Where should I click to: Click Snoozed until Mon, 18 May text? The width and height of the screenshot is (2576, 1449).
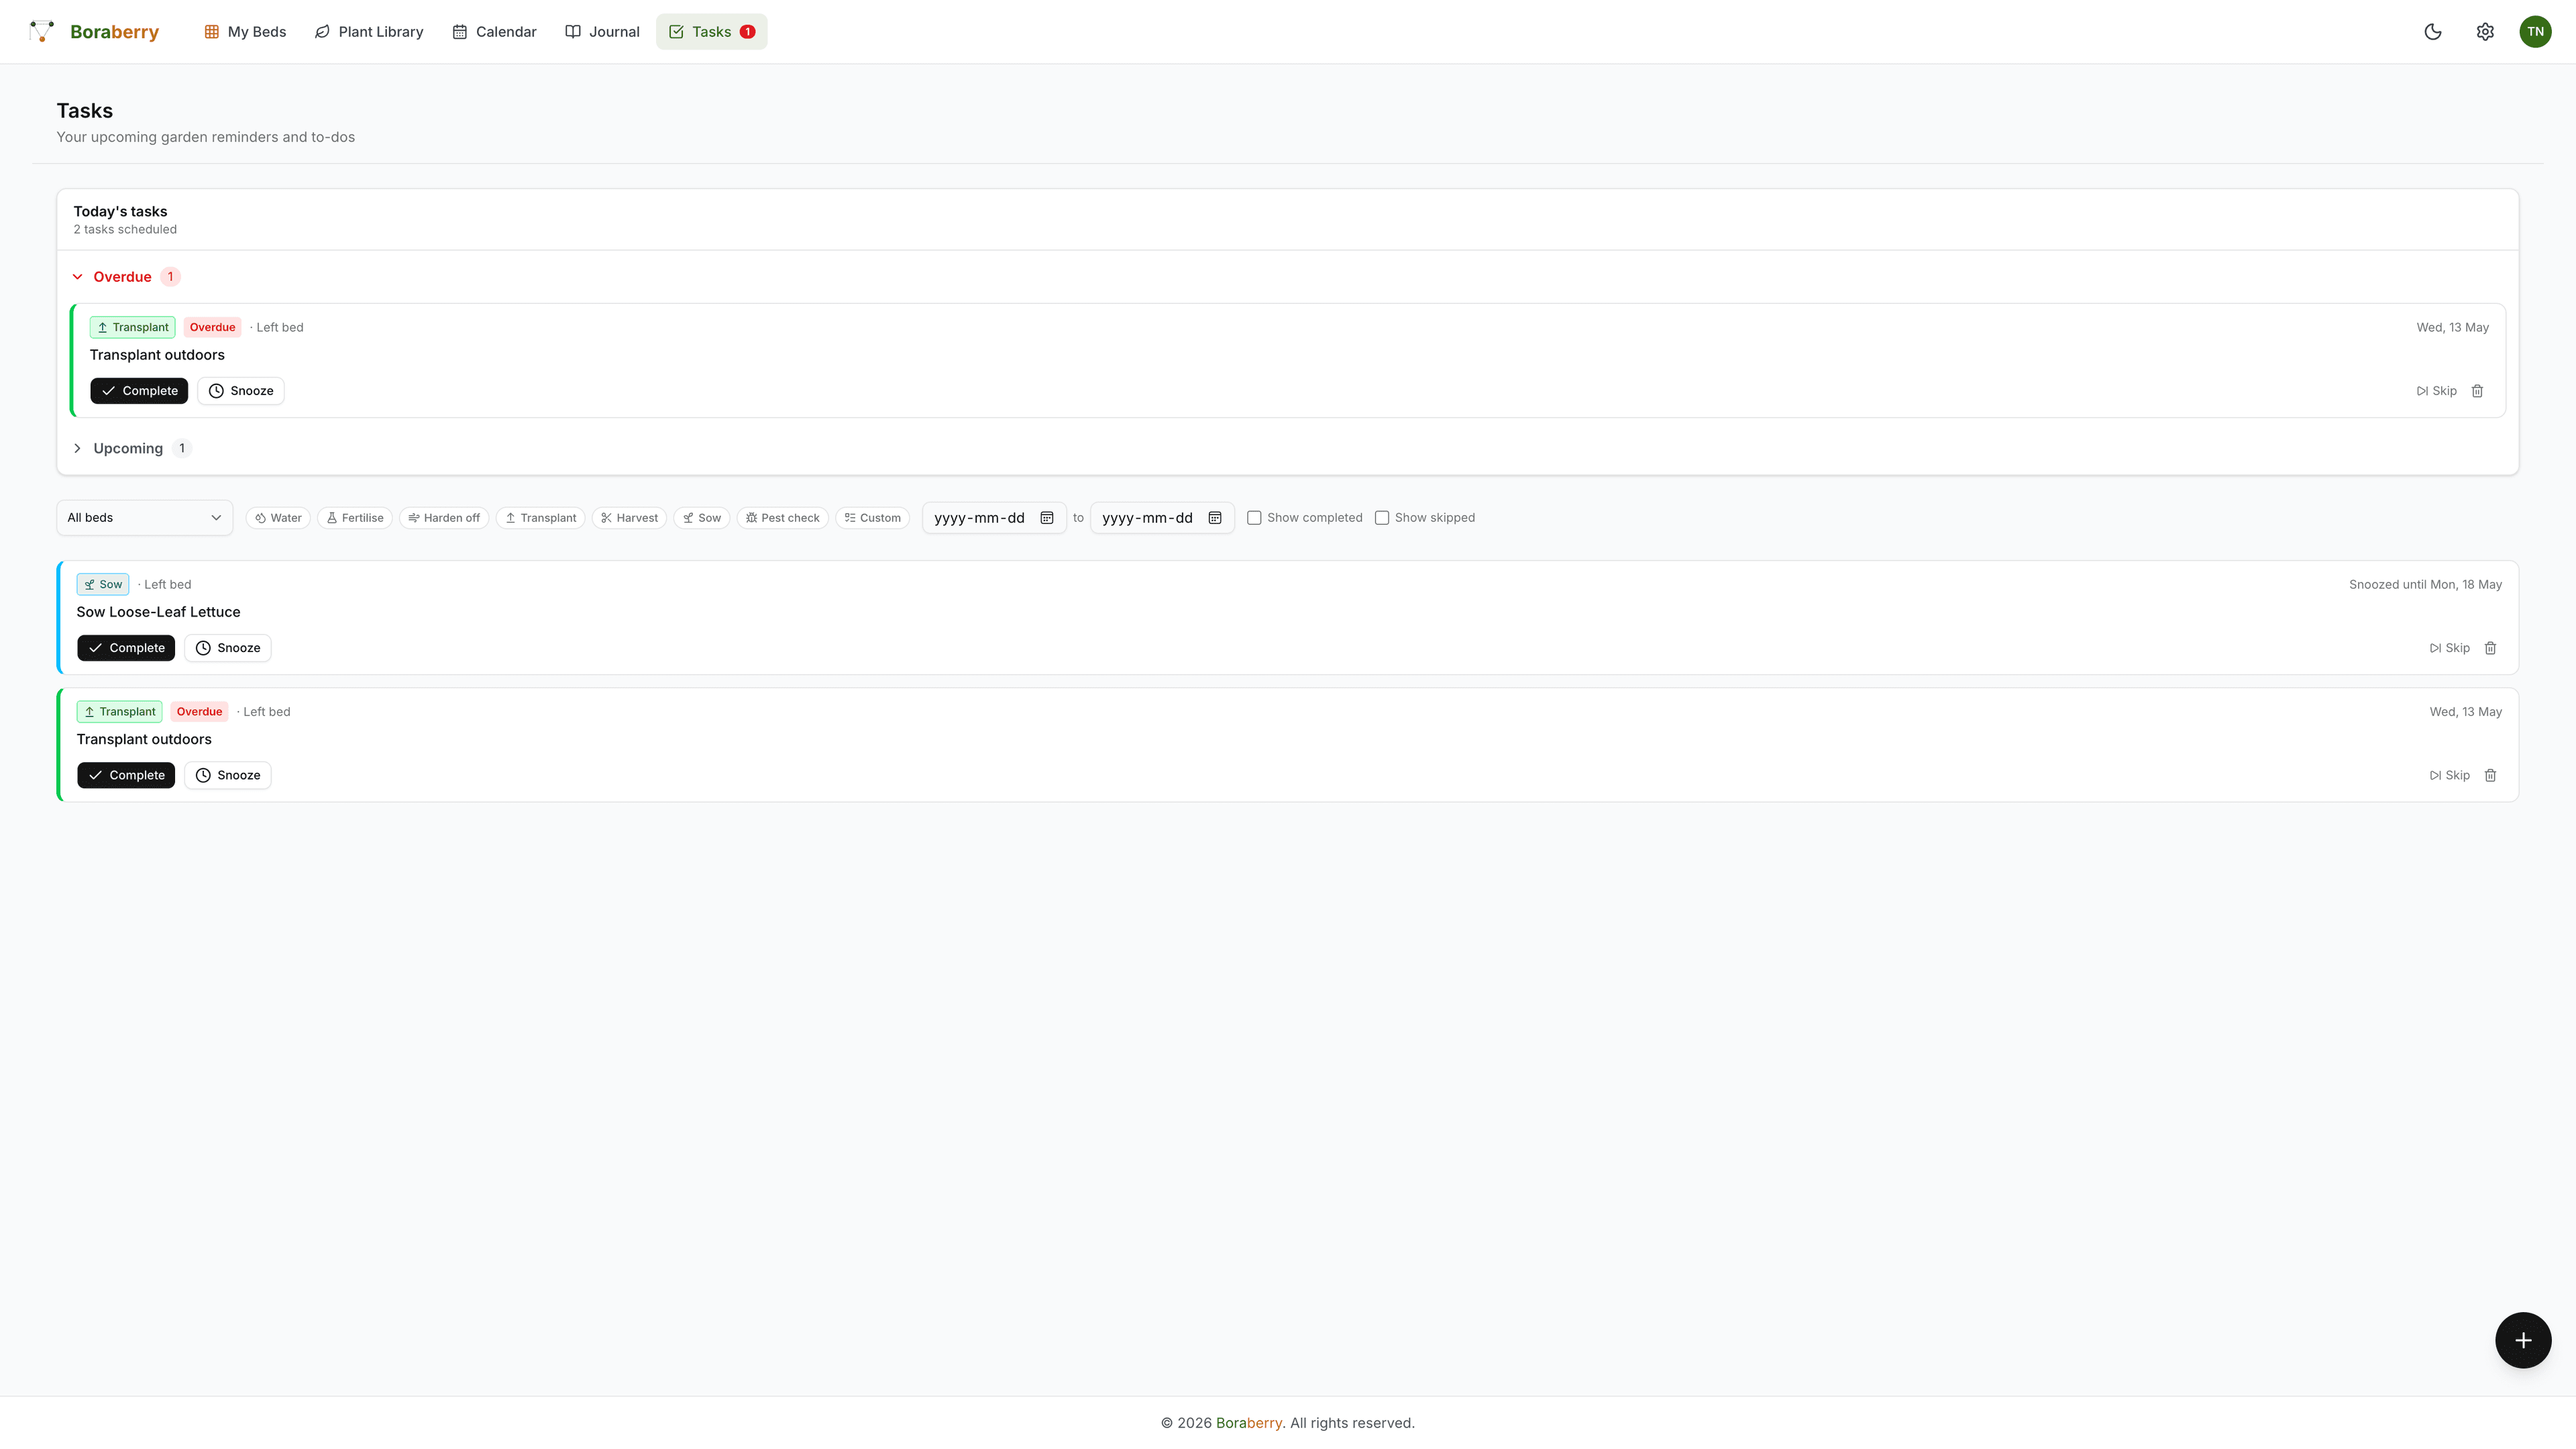2425,585
